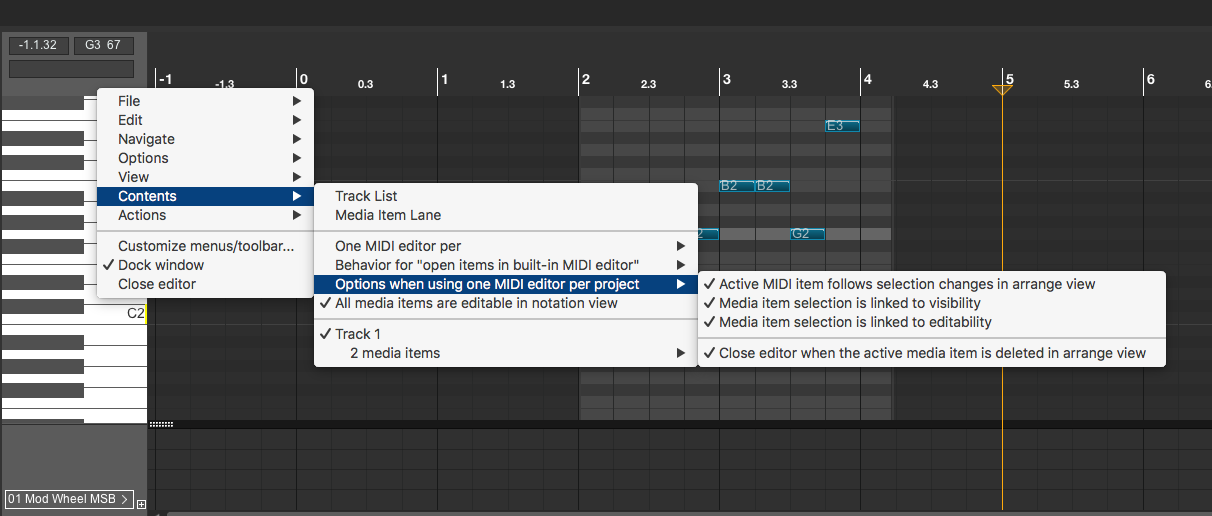Screen dimensions: 1212x516
Task: Select the E3 MIDI note
Action: point(842,126)
